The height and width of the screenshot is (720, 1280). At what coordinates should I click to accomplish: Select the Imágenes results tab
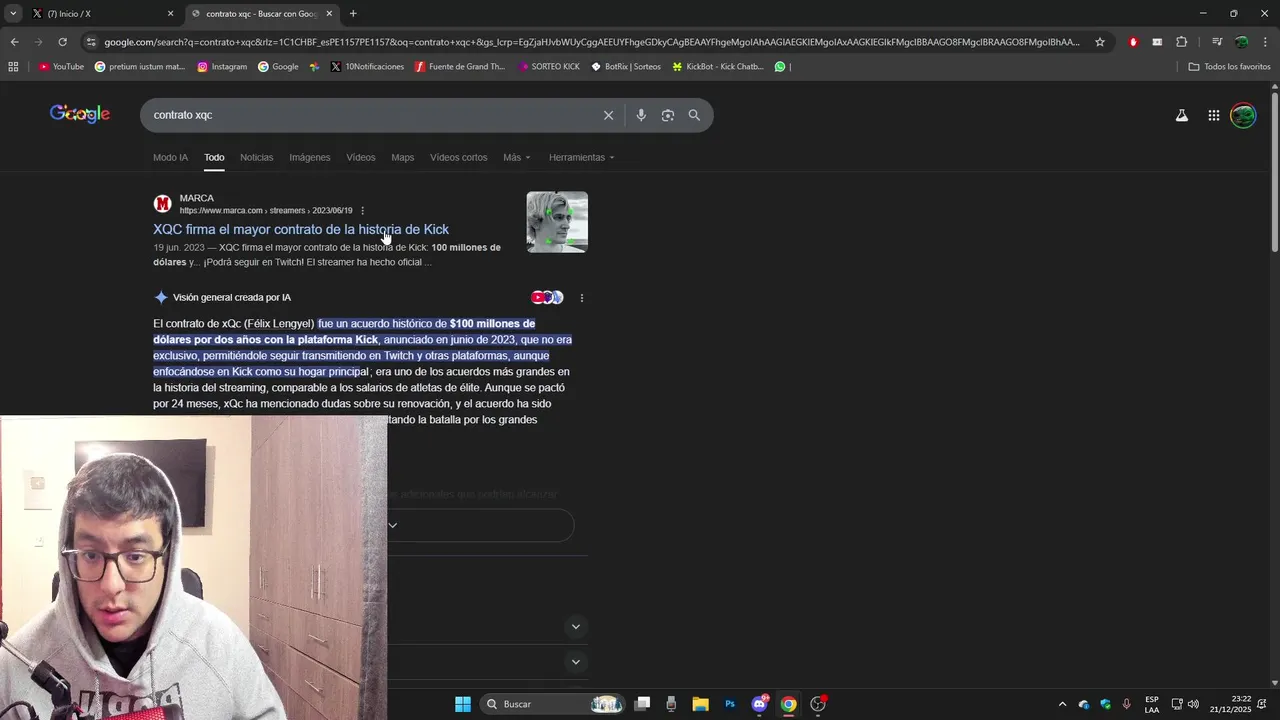(310, 157)
